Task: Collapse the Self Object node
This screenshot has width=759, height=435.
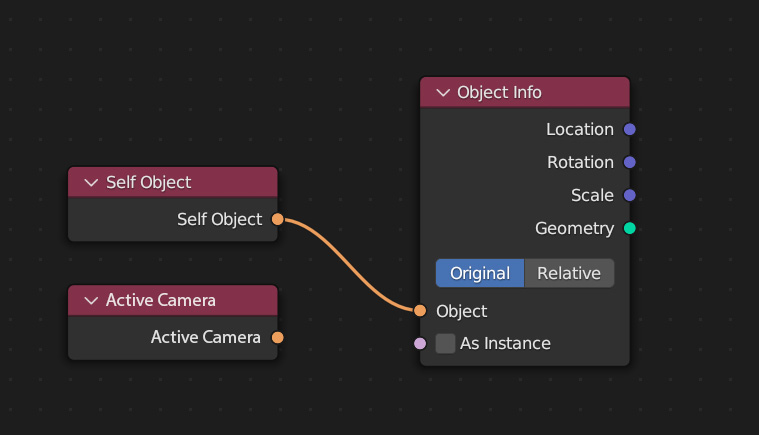Action: 91,182
